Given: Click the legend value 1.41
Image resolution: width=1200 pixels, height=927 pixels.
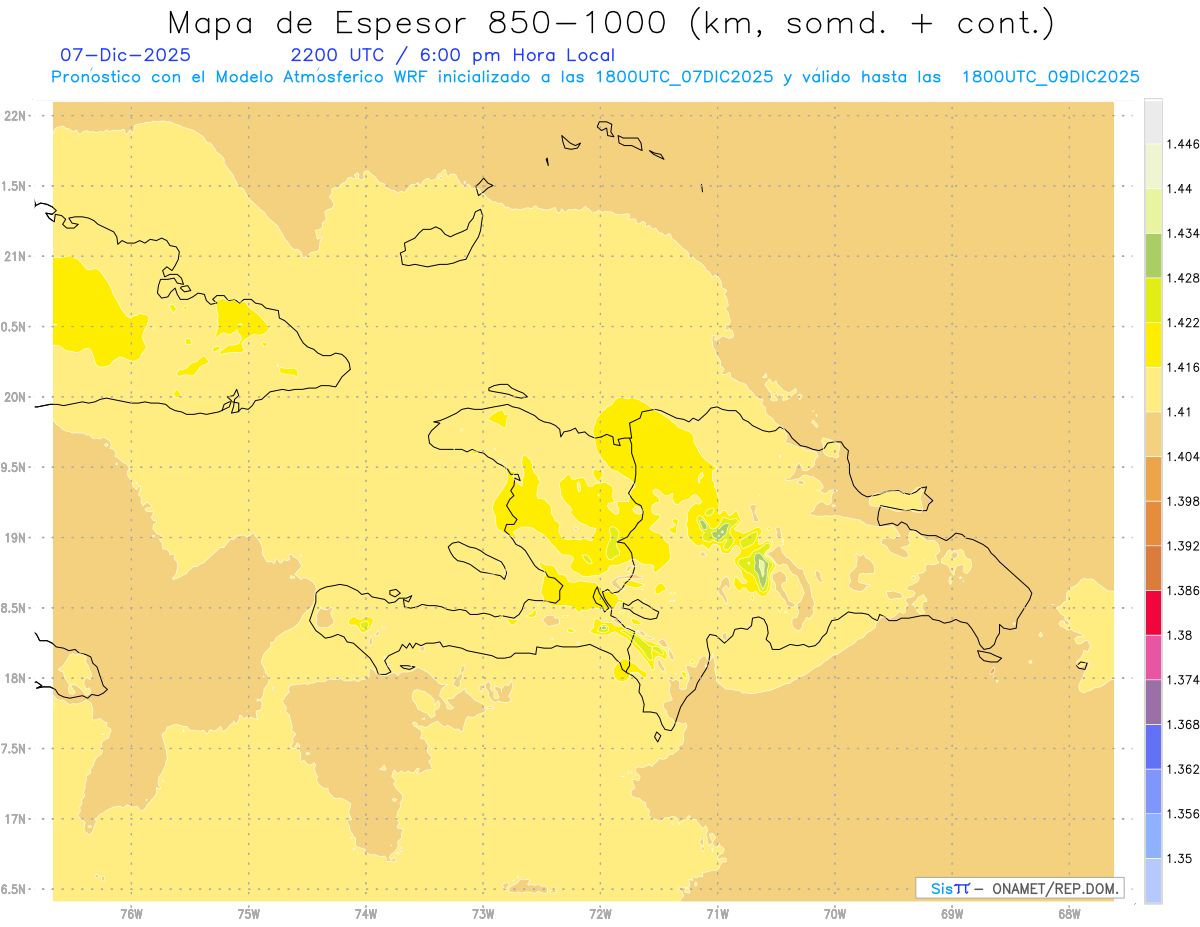Looking at the screenshot, I should pos(1180,412).
